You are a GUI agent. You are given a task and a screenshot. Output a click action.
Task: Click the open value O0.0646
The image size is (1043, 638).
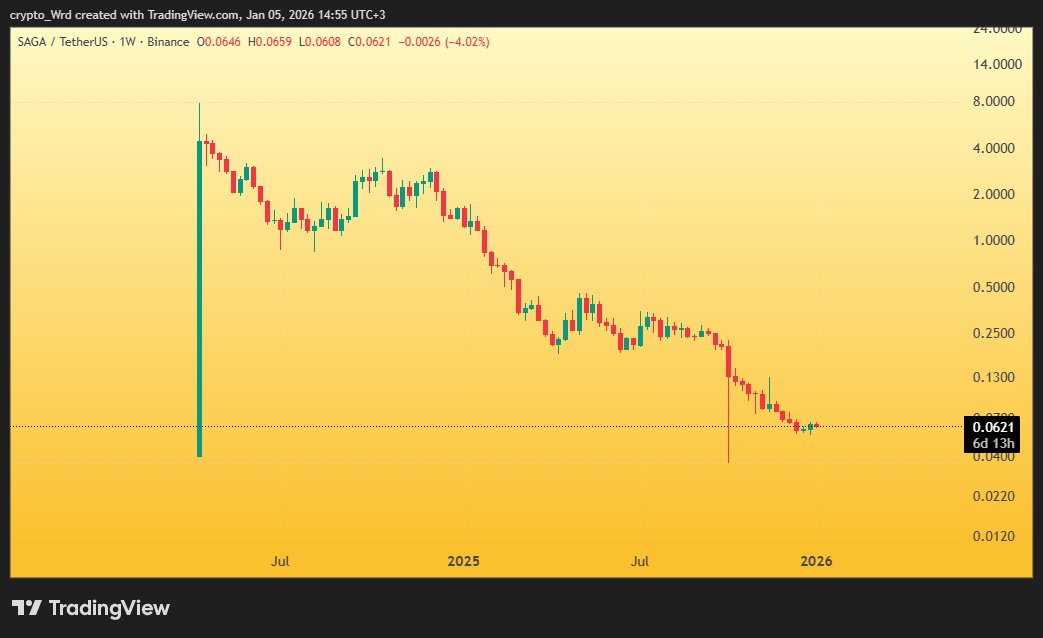click(219, 42)
